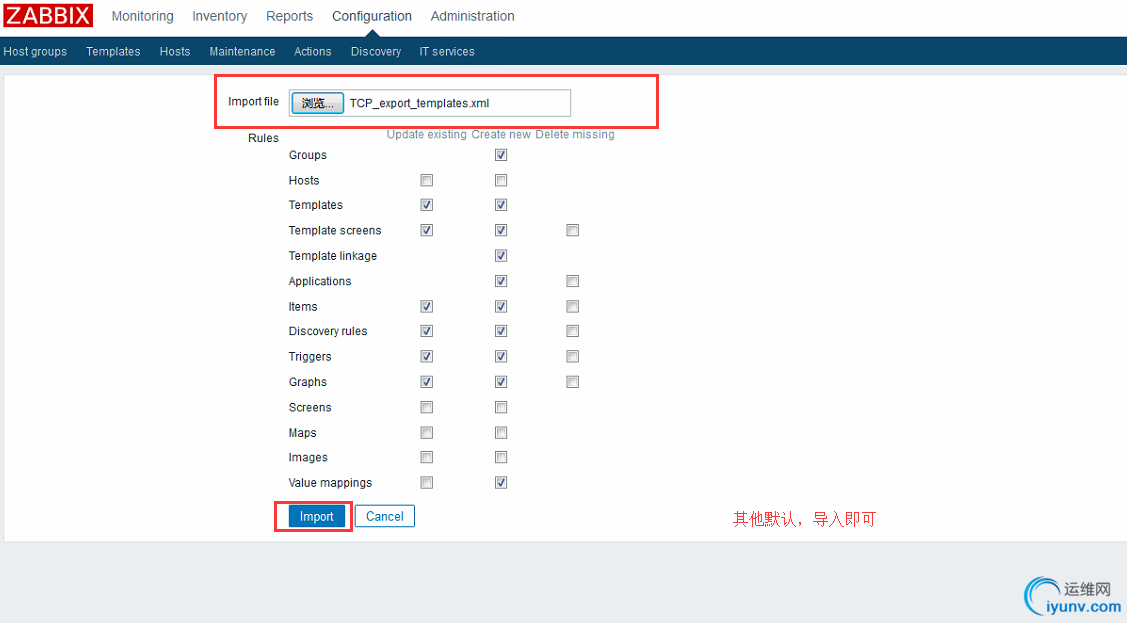Uncheck Template linkage create new checkbox

click(501, 256)
